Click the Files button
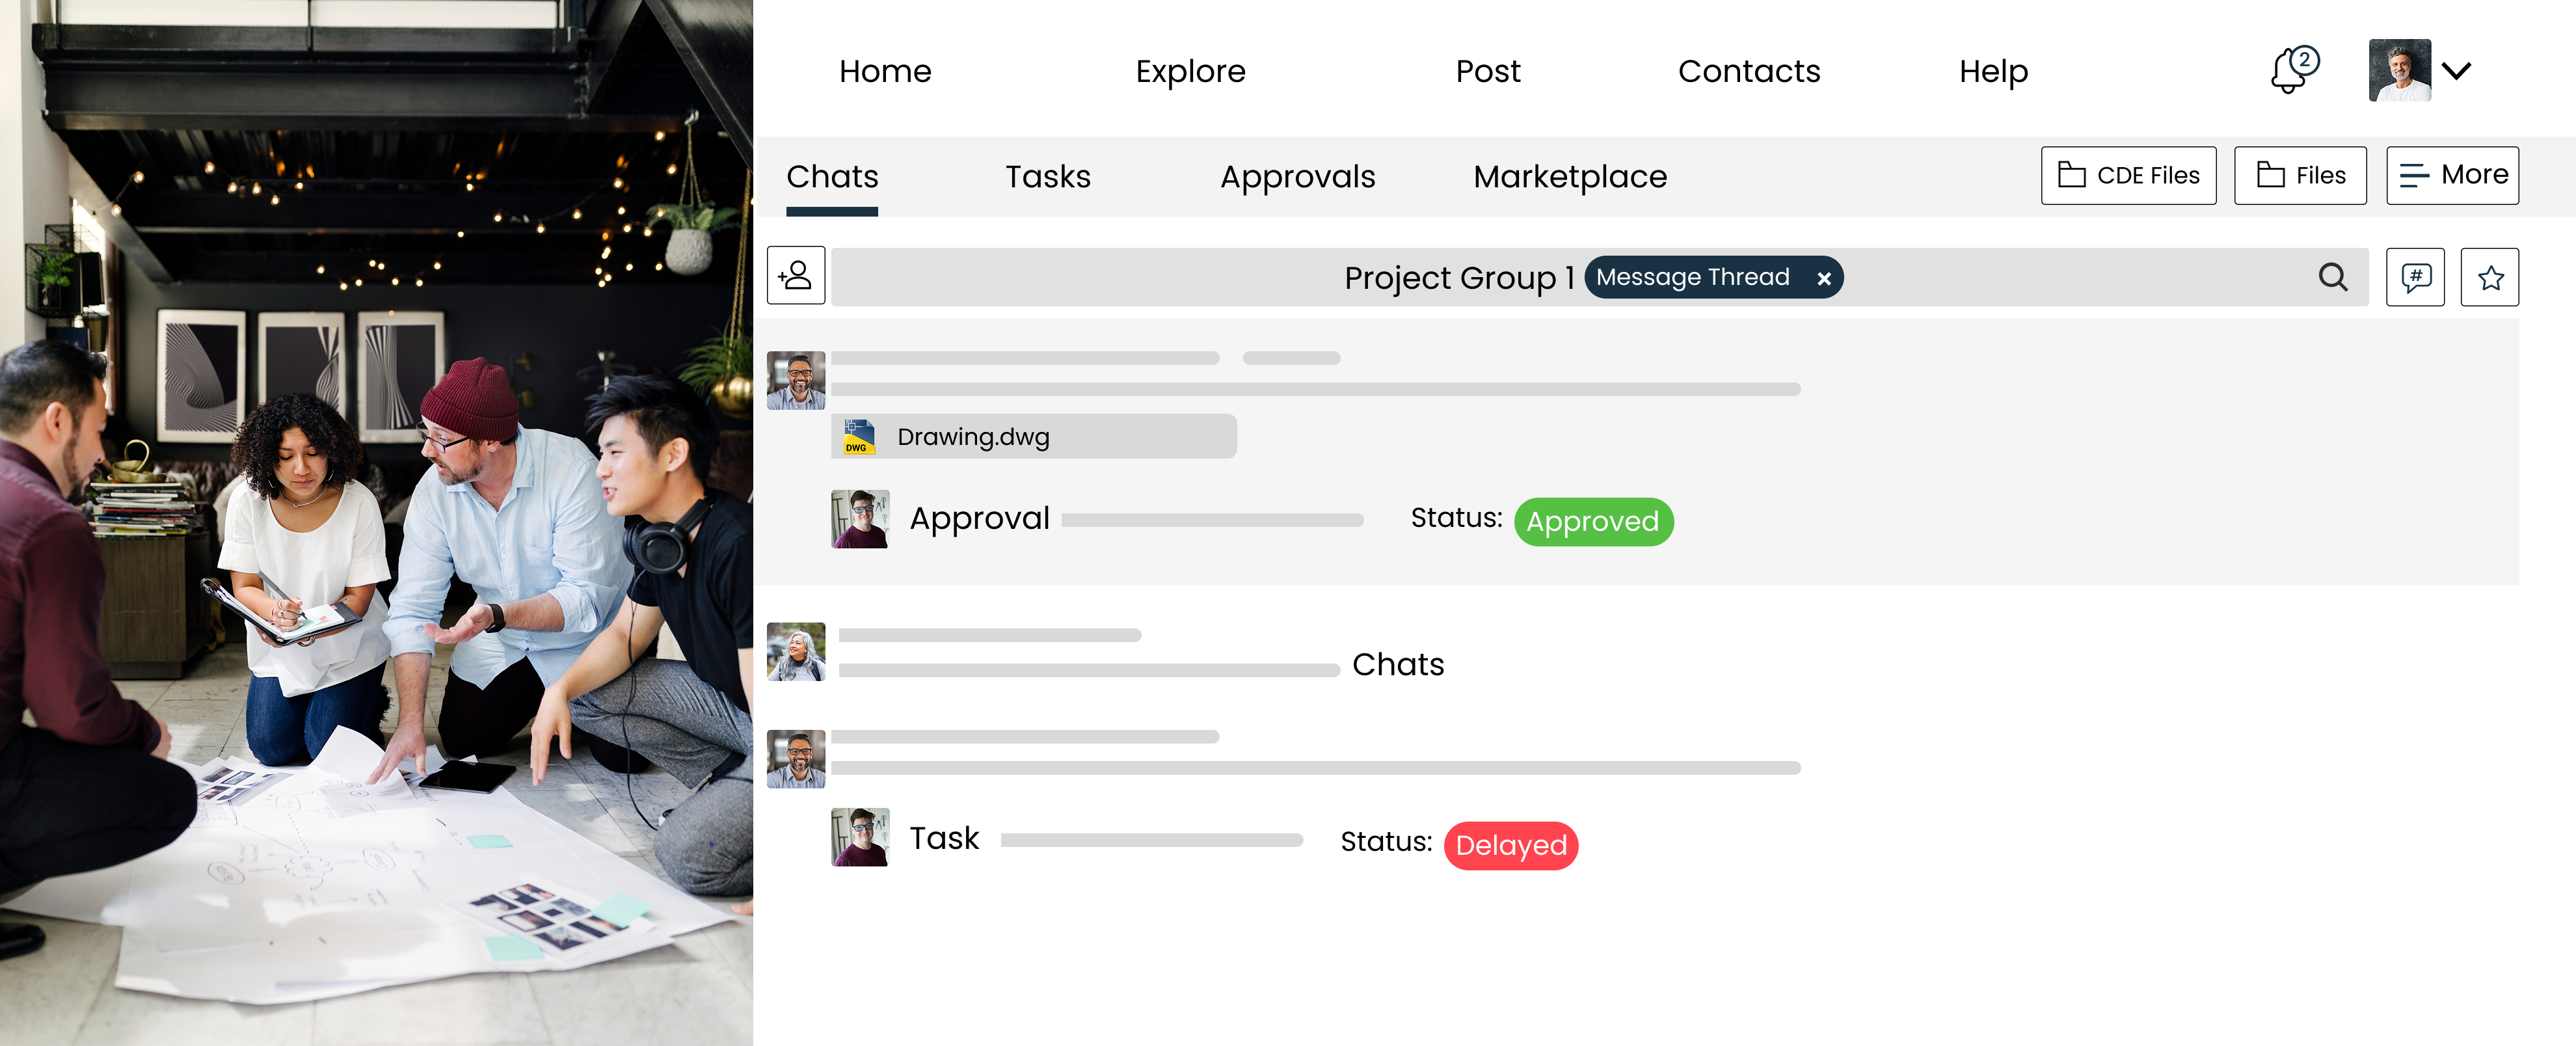 [2300, 176]
